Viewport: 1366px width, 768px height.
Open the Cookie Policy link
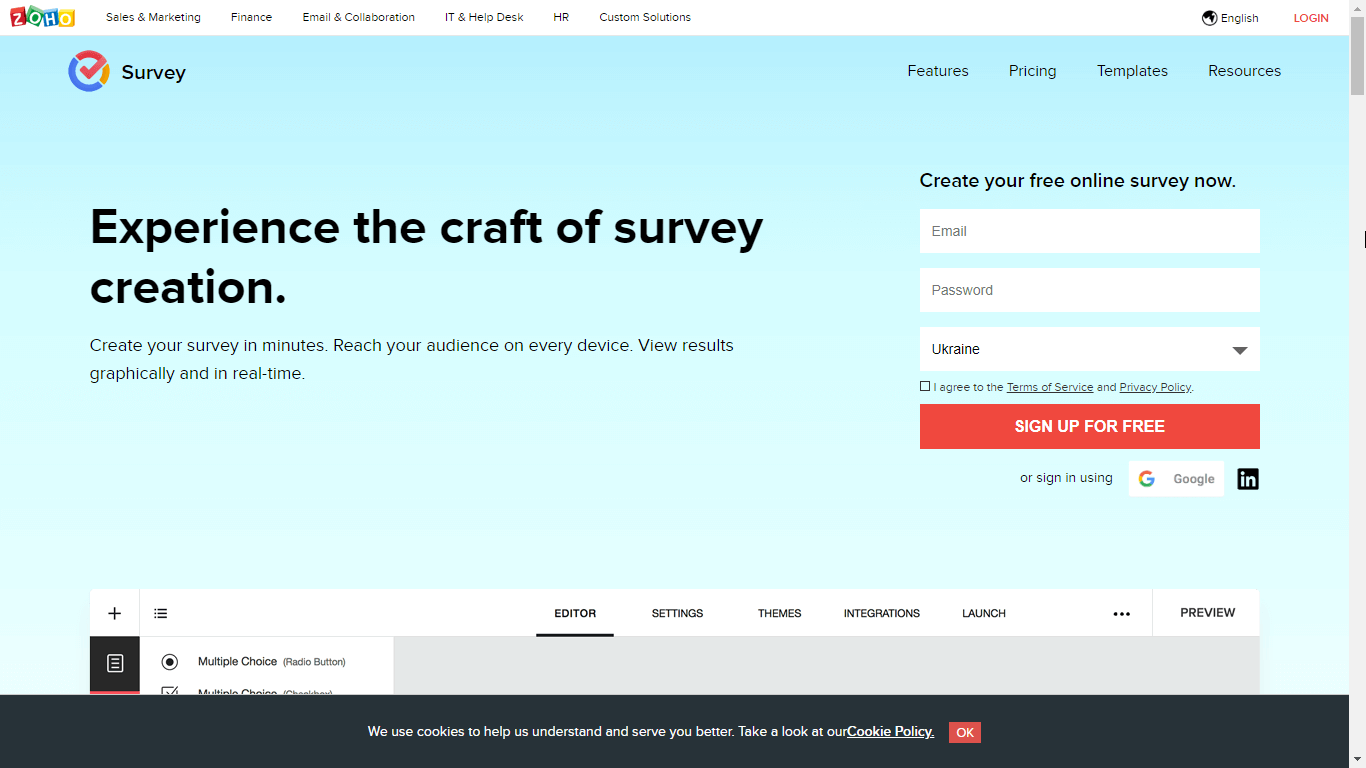point(890,732)
